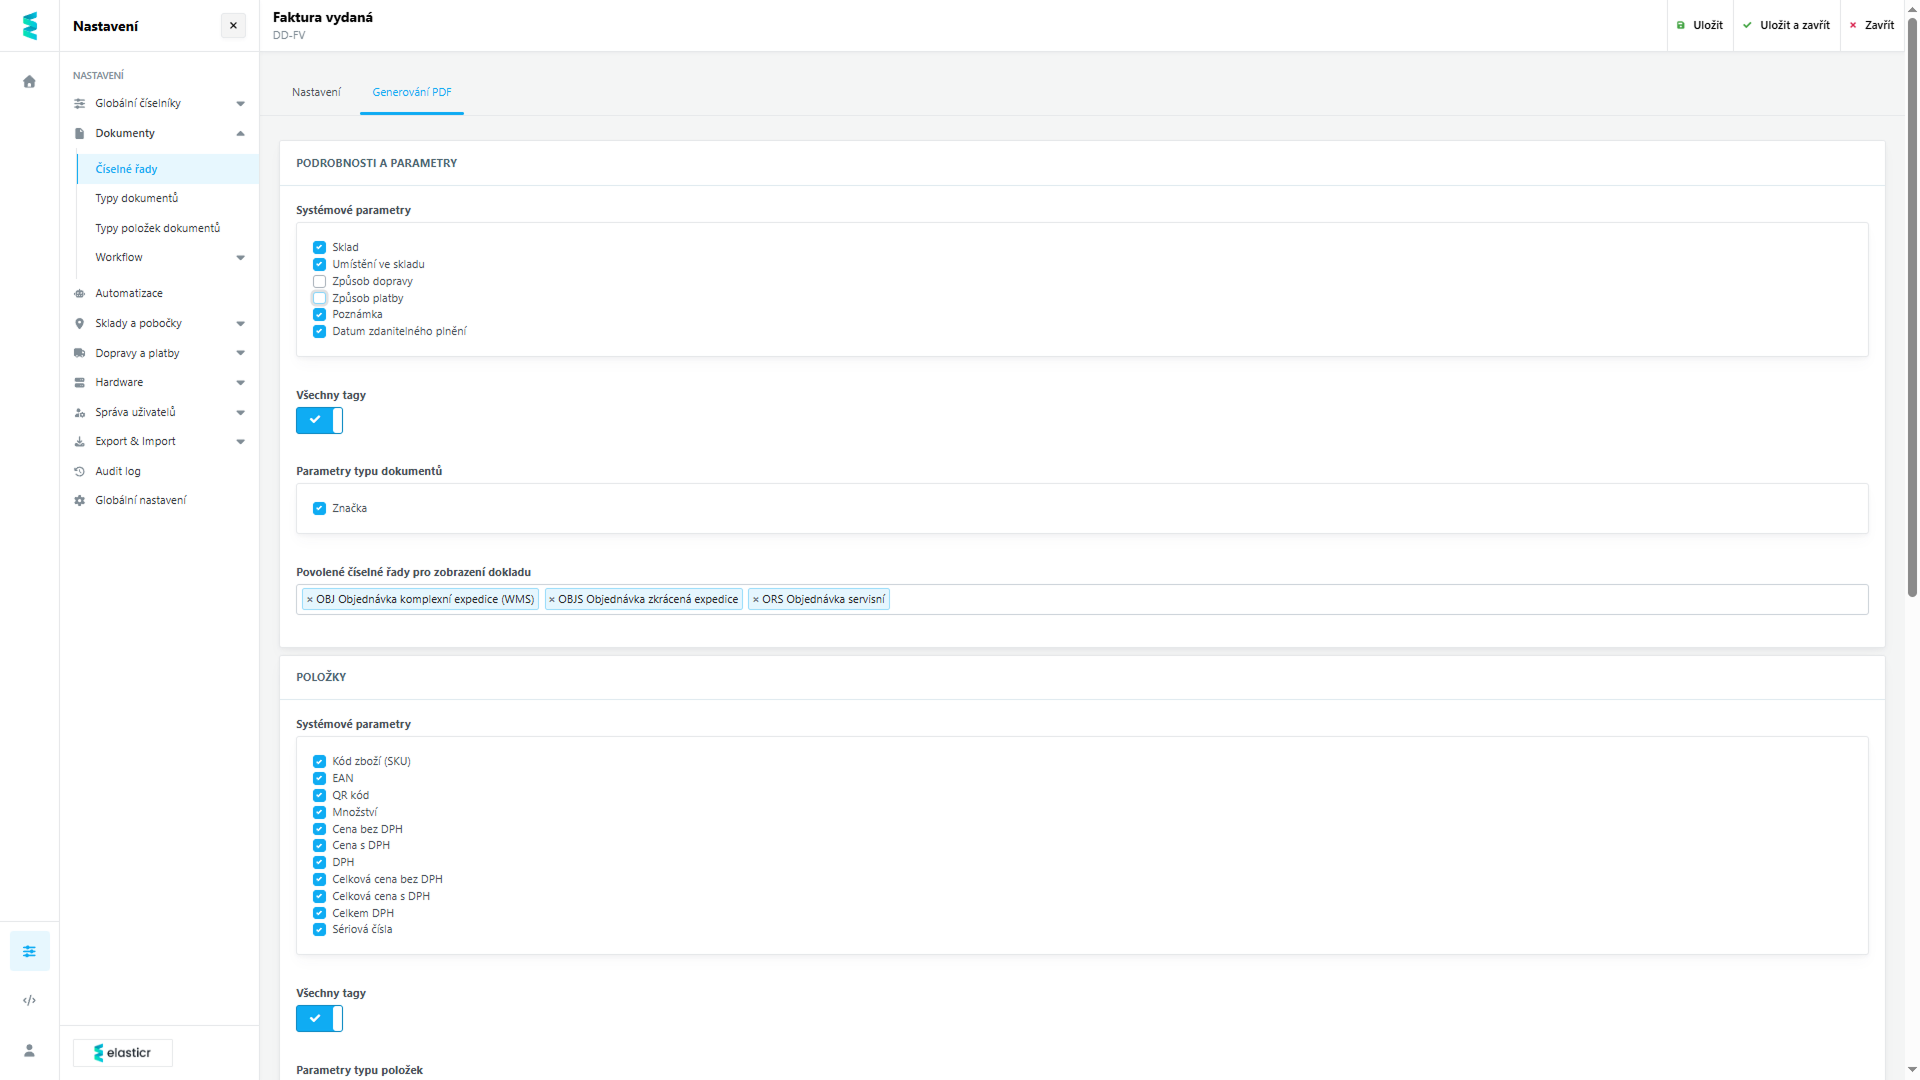The height and width of the screenshot is (1080, 1920).
Task: Open Typy dokumentů in the sidebar
Action: [x=137, y=198]
